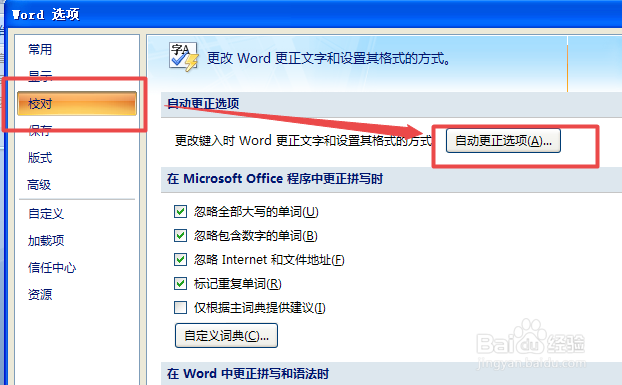
Task: Click 在 Microsoft Office 程序中更正拼写时 heading
Action: click(x=275, y=178)
